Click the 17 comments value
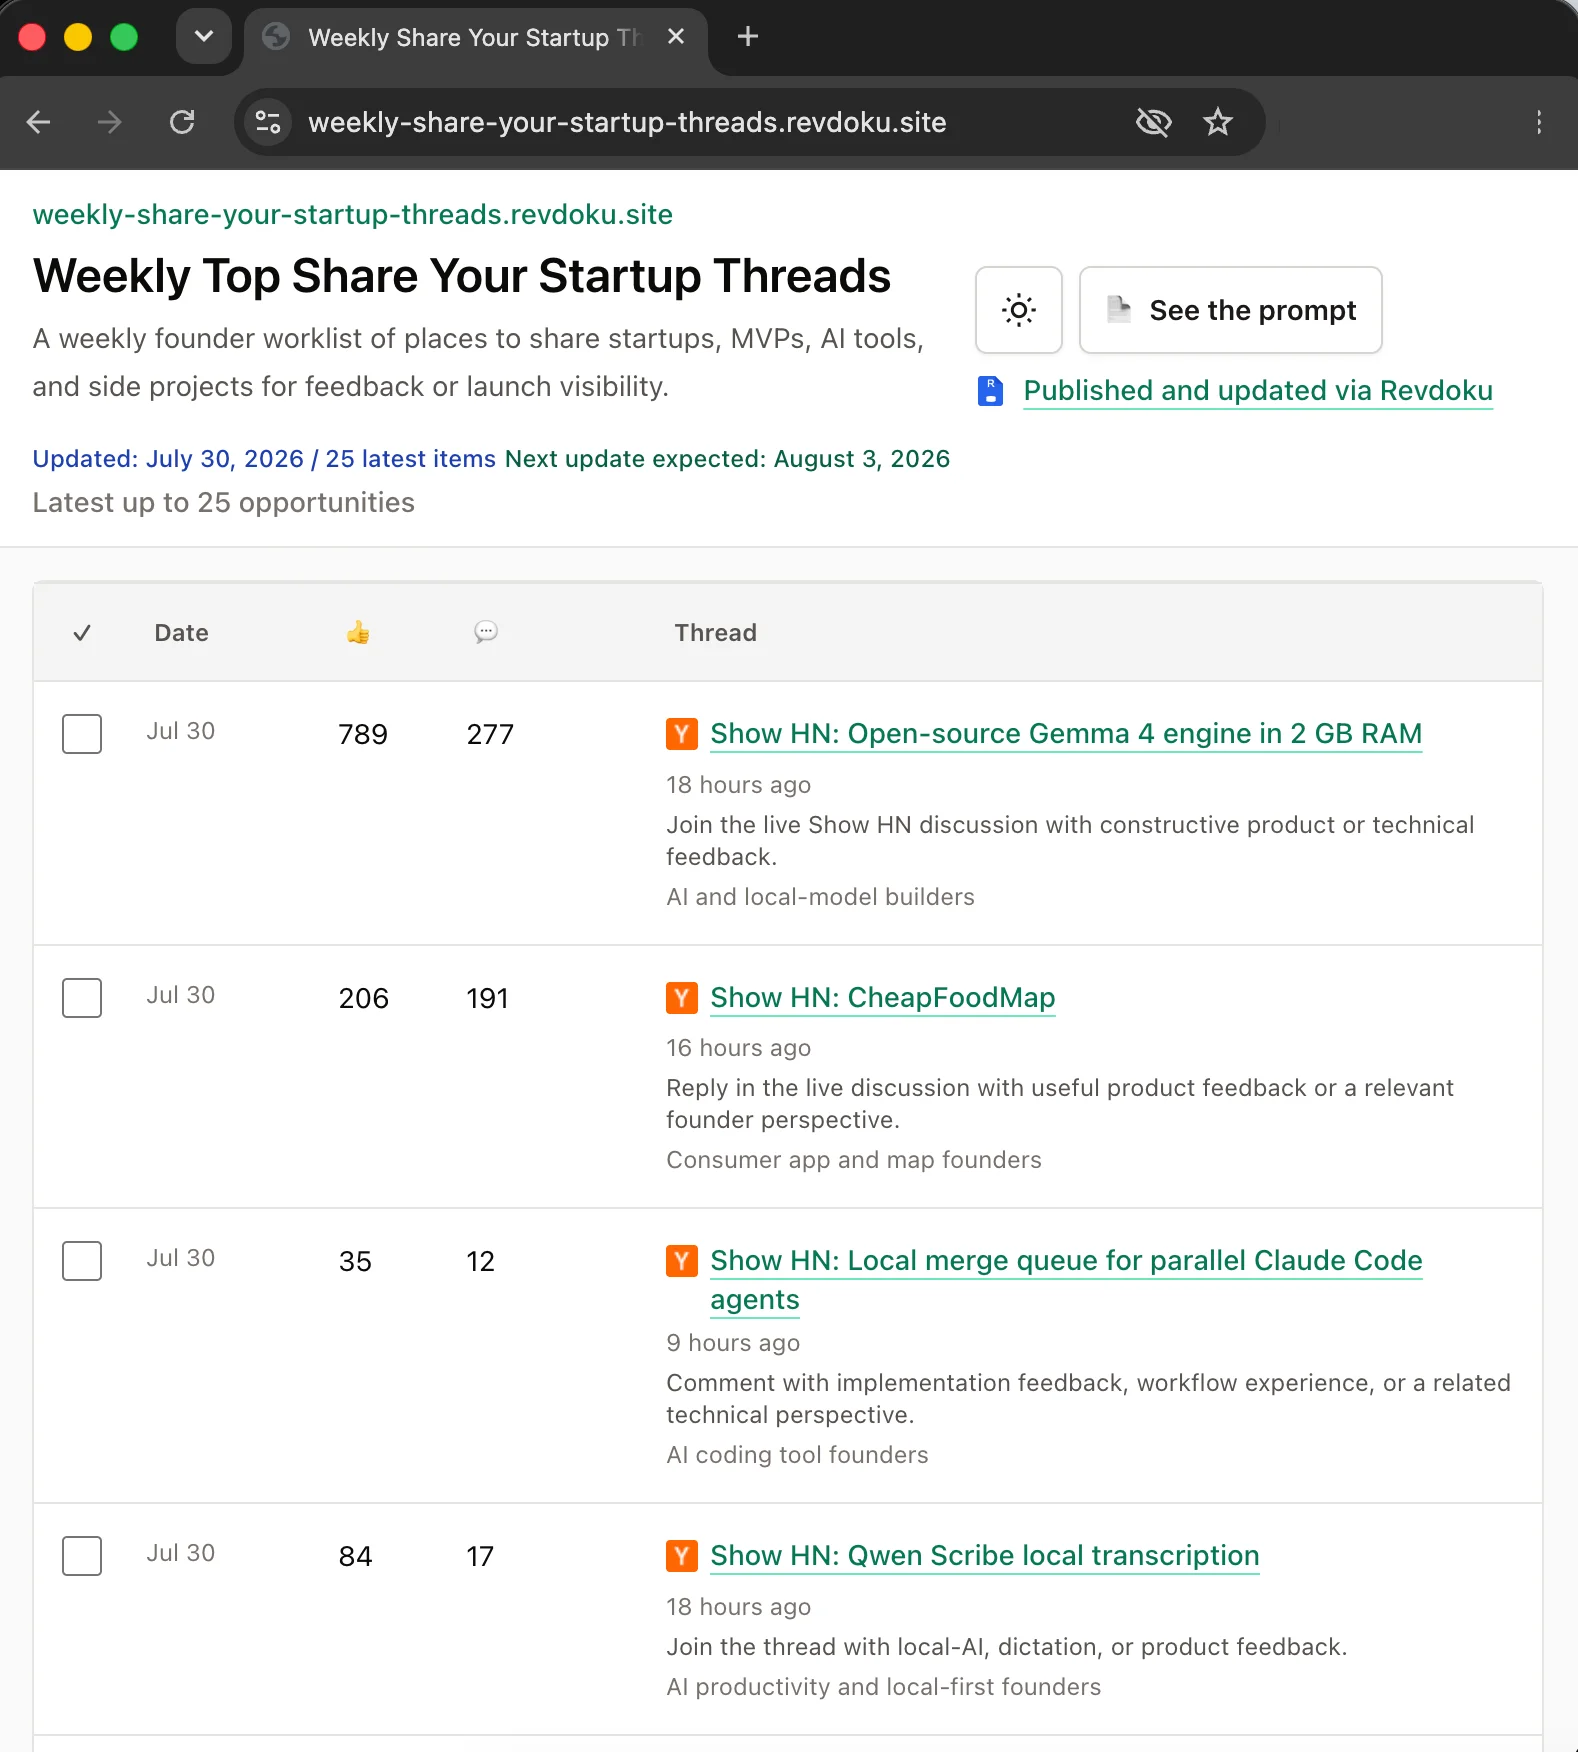Image resolution: width=1578 pixels, height=1752 pixels. point(480,1557)
